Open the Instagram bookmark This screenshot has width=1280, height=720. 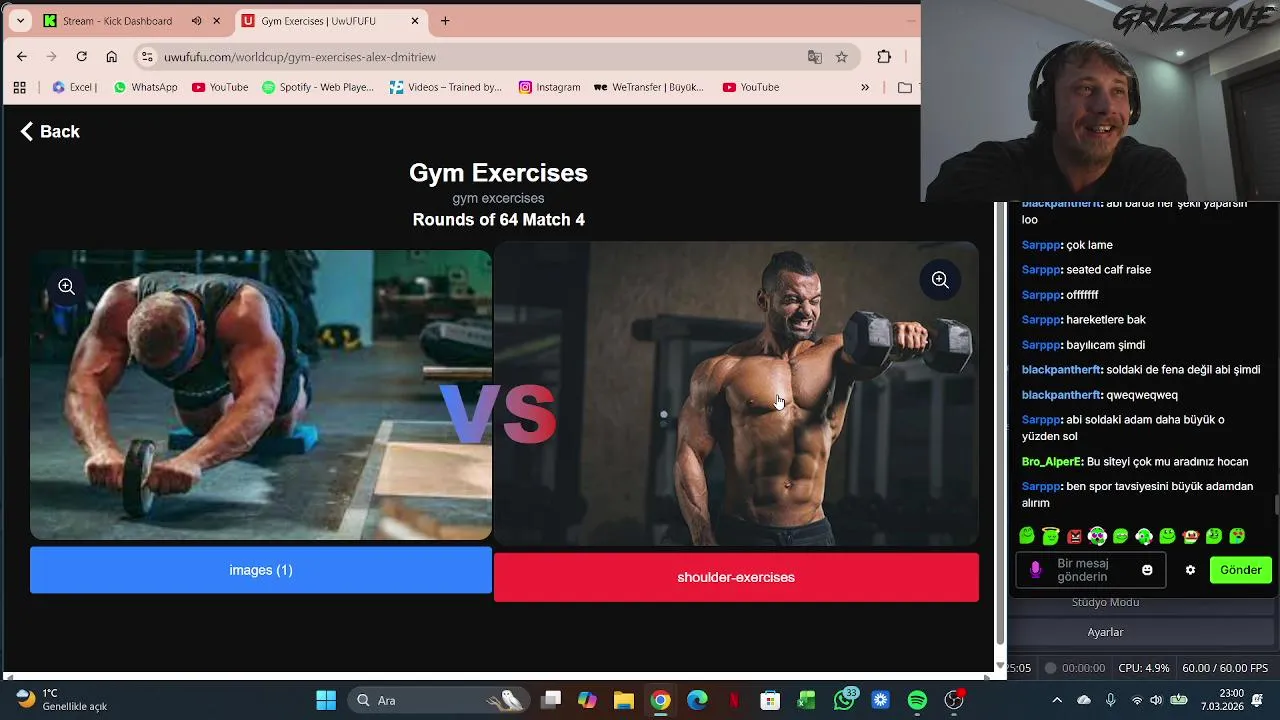pos(550,87)
